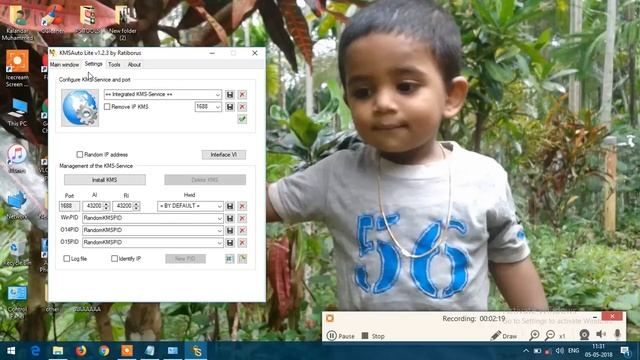The height and width of the screenshot is (360, 640).
Task: Select the This PC desktop icon
Action: coord(17,113)
